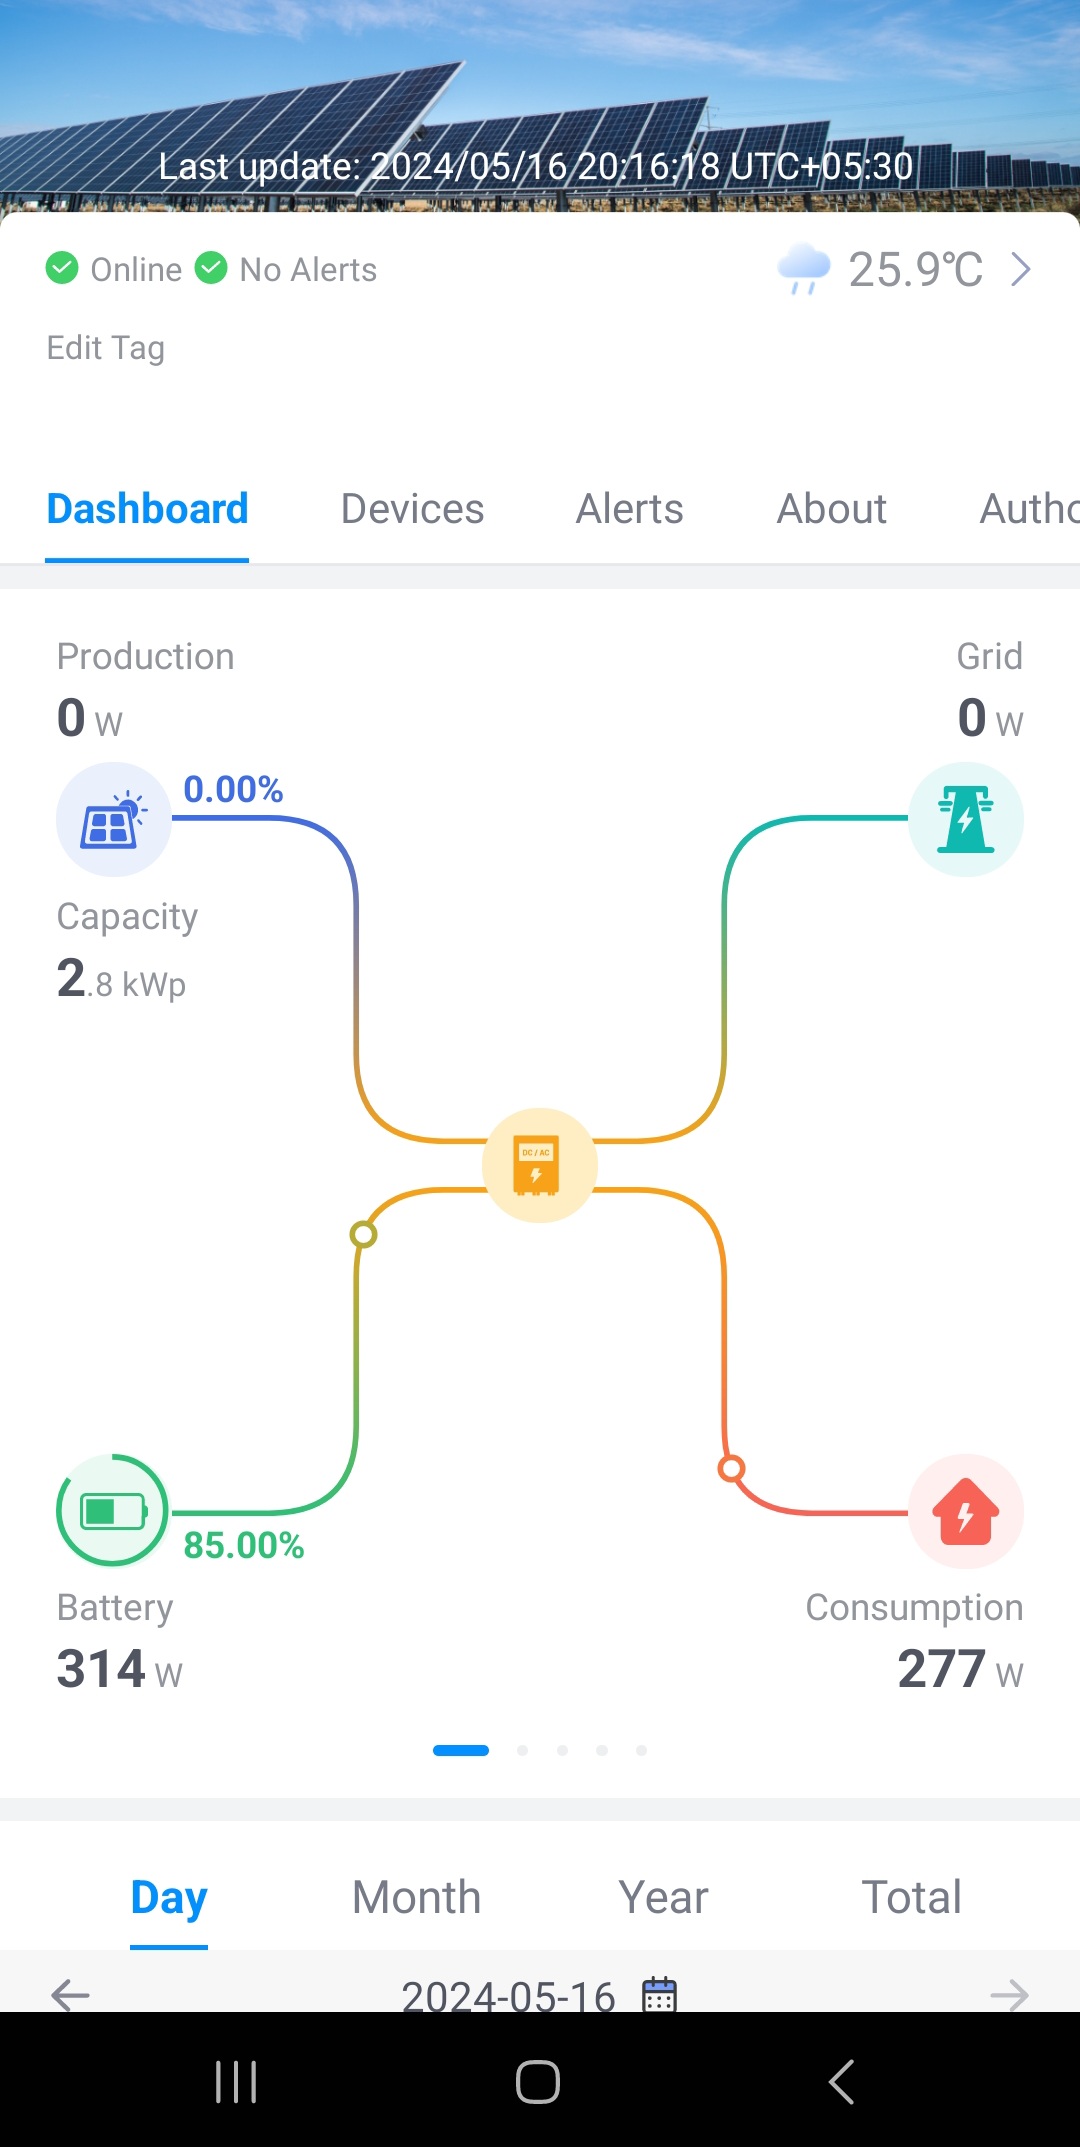Tap the battery status icon

[113, 1511]
